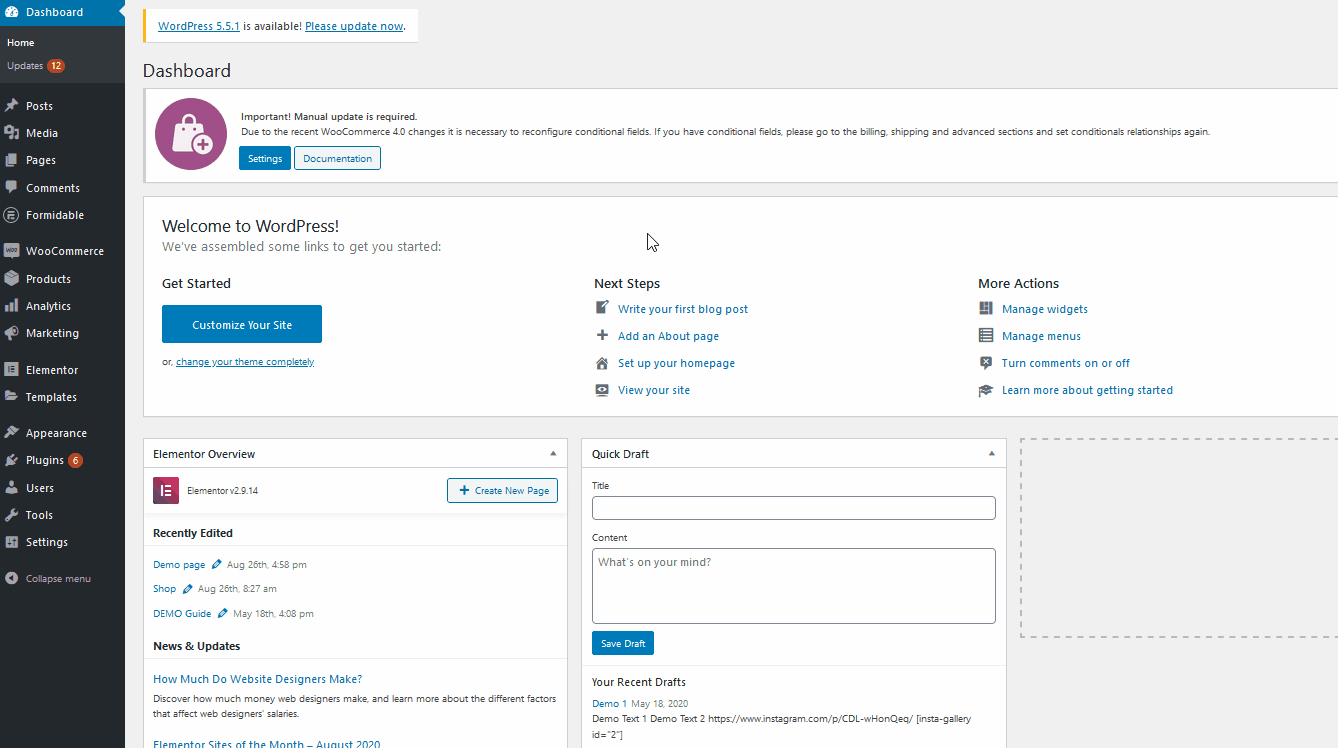The height and width of the screenshot is (748, 1338).
Task: Click the Products box icon
Action: point(11,279)
